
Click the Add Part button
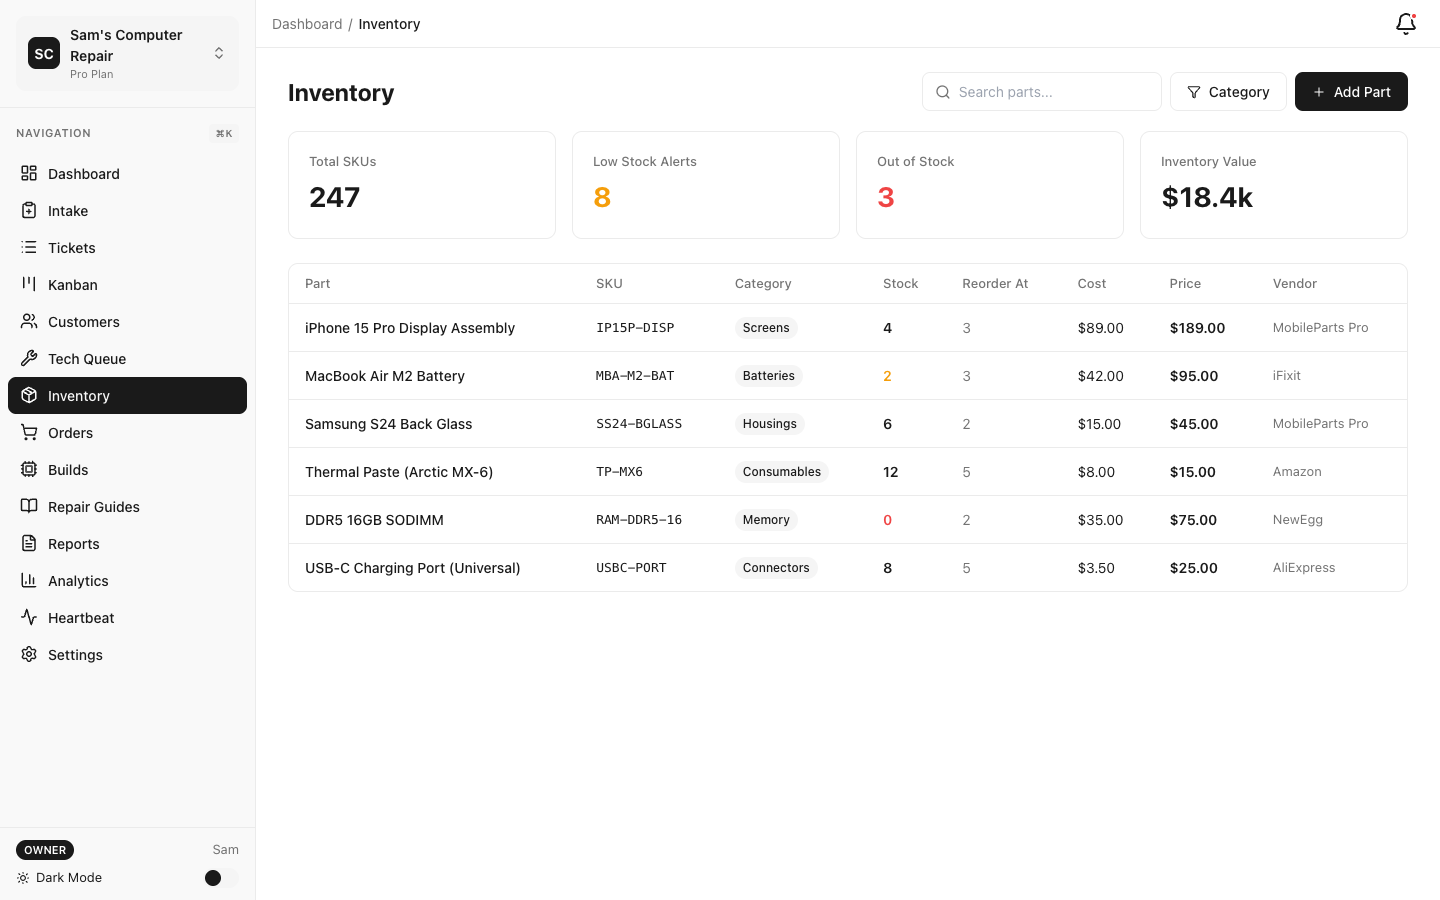[1351, 91]
